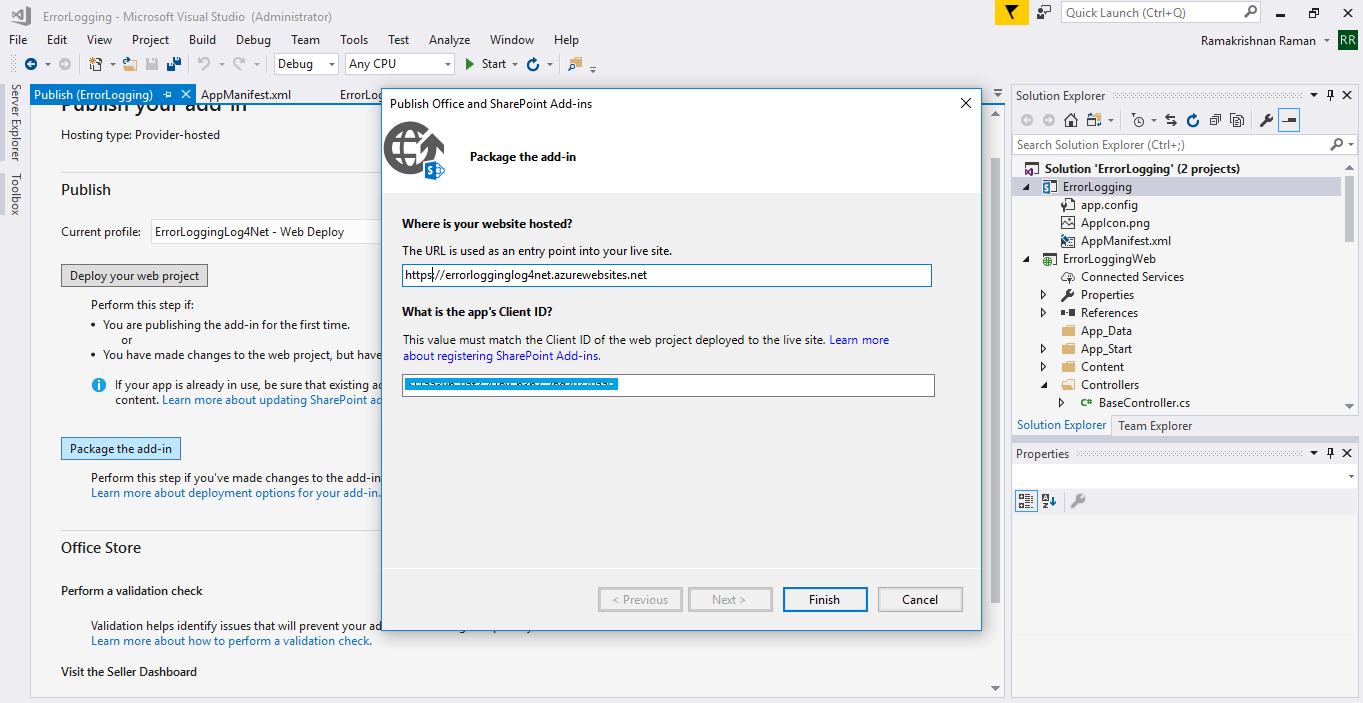
Task: Expand the BaseController.cs node
Action: [x=1062, y=403]
